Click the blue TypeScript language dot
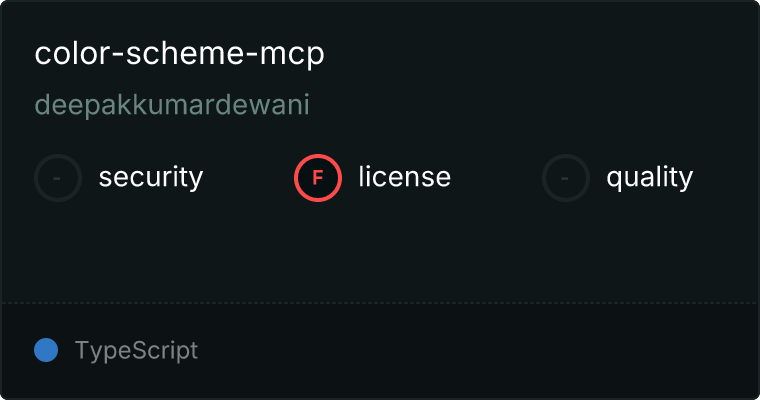Image resolution: width=760 pixels, height=400 pixels. click(x=46, y=350)
